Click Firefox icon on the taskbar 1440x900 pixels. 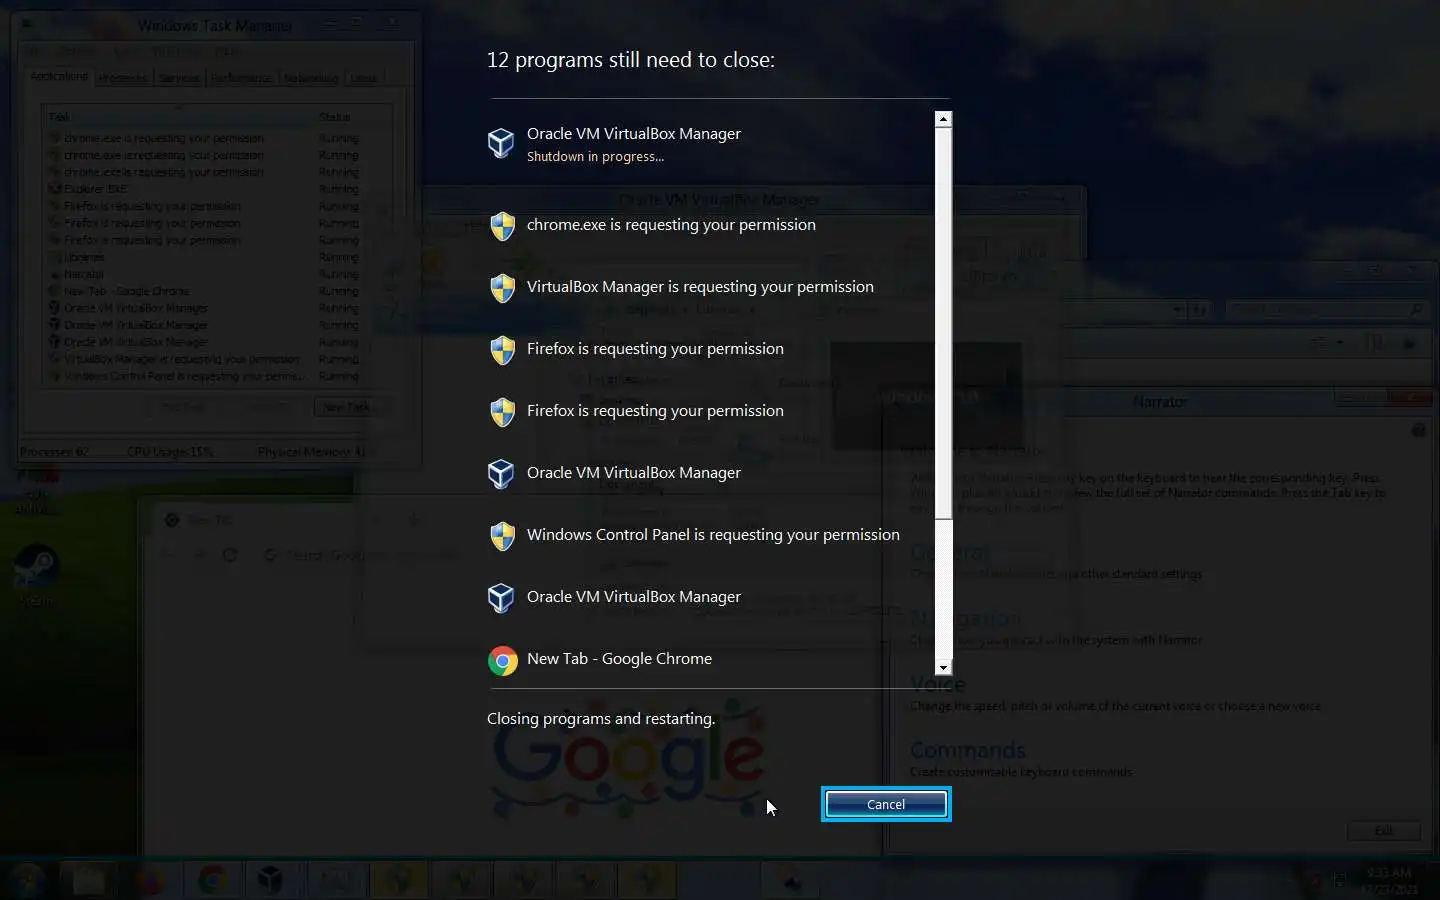point(149,880)
